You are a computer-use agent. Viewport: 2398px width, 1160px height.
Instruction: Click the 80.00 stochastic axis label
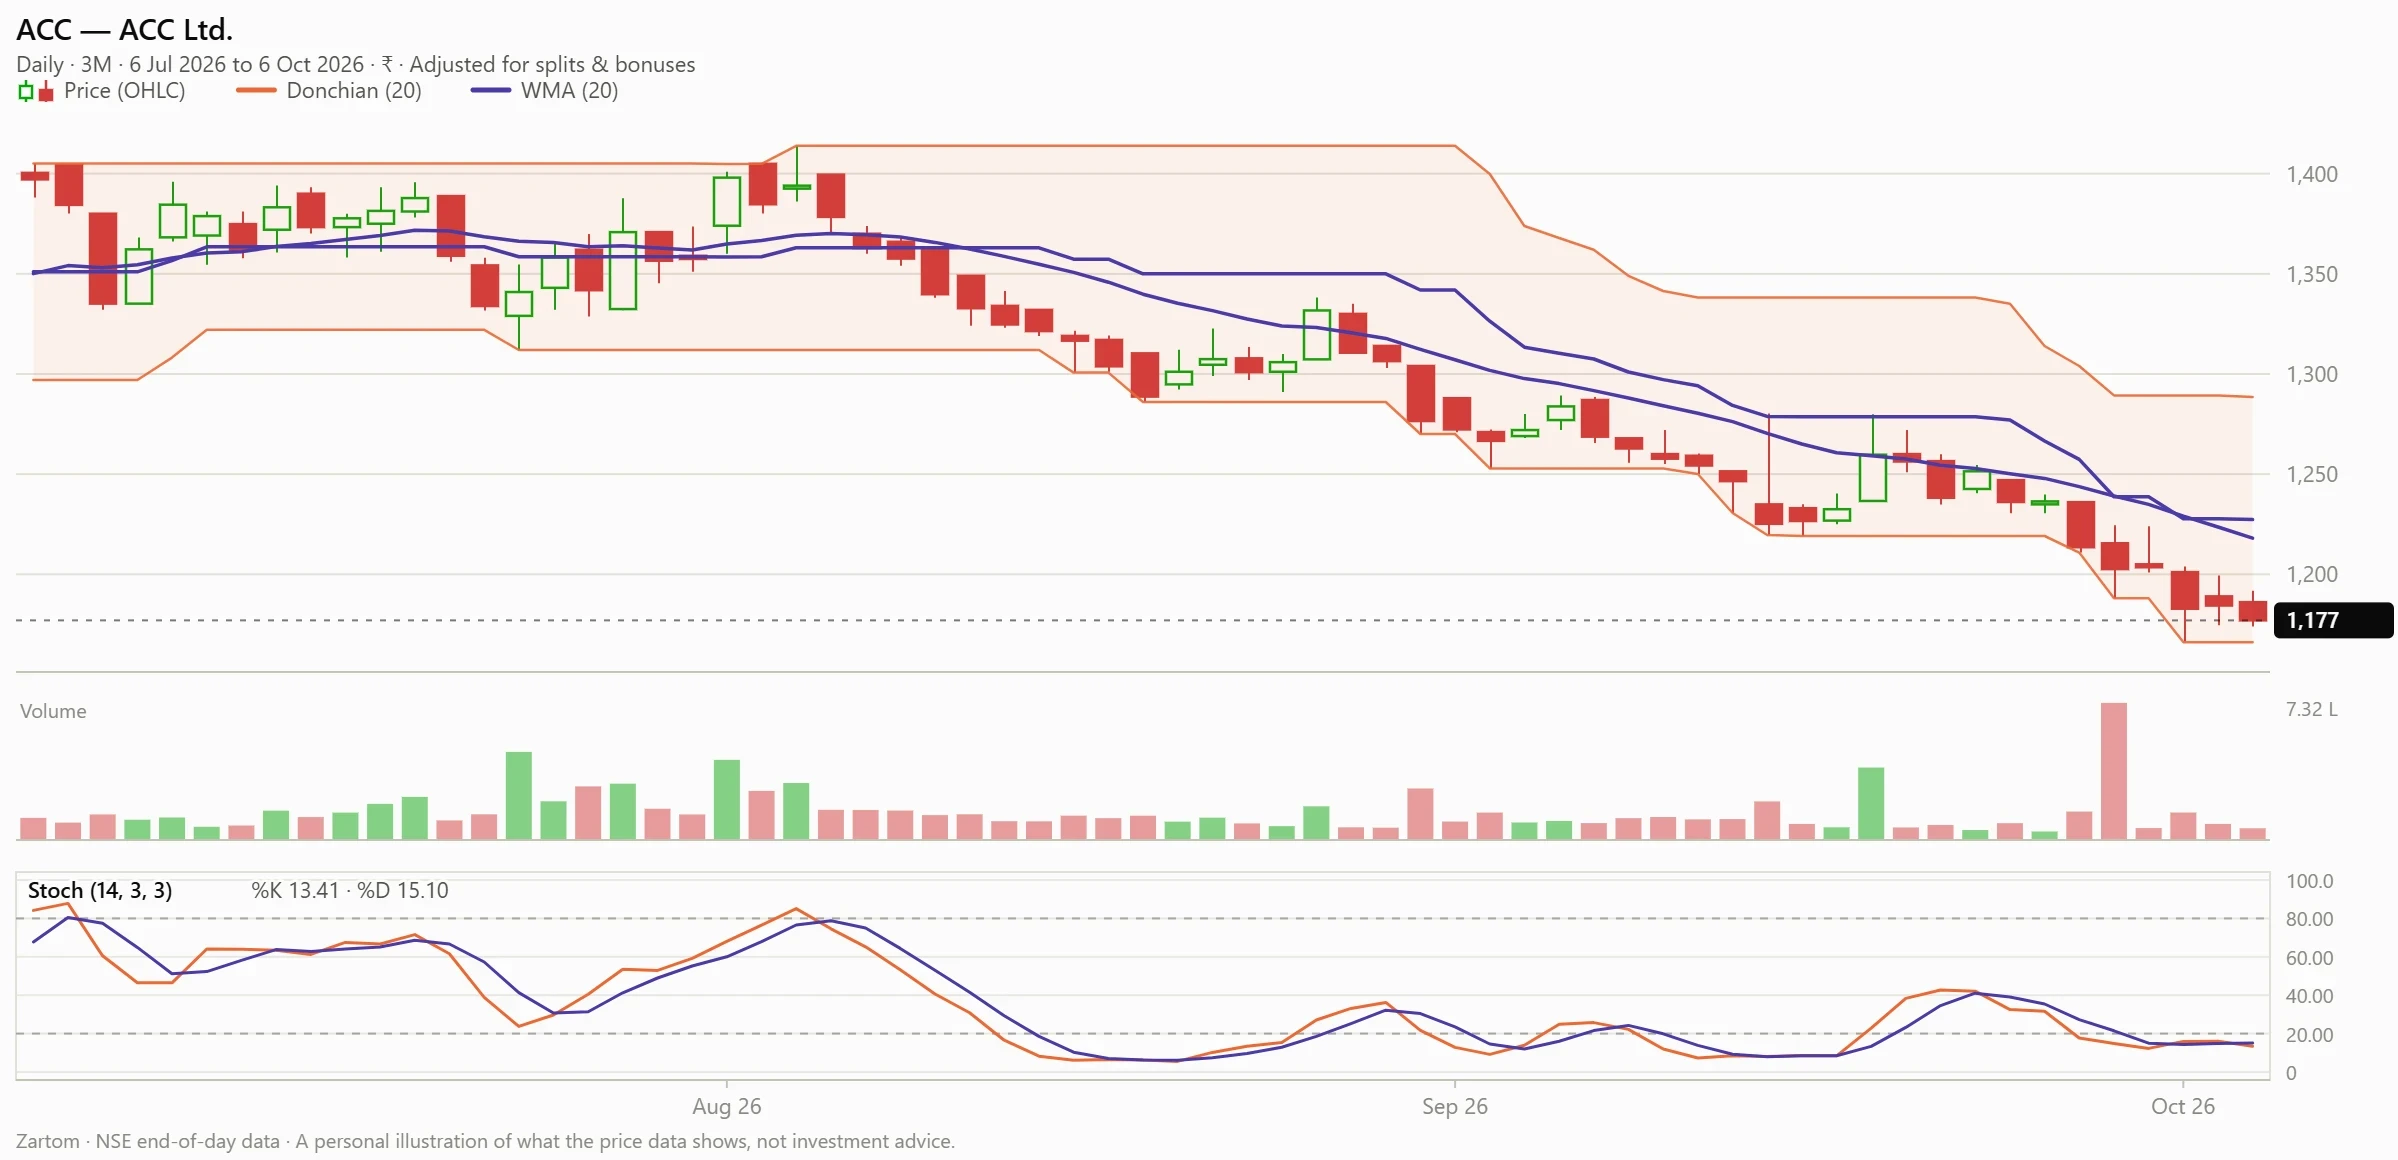(x=2310, y=919)
